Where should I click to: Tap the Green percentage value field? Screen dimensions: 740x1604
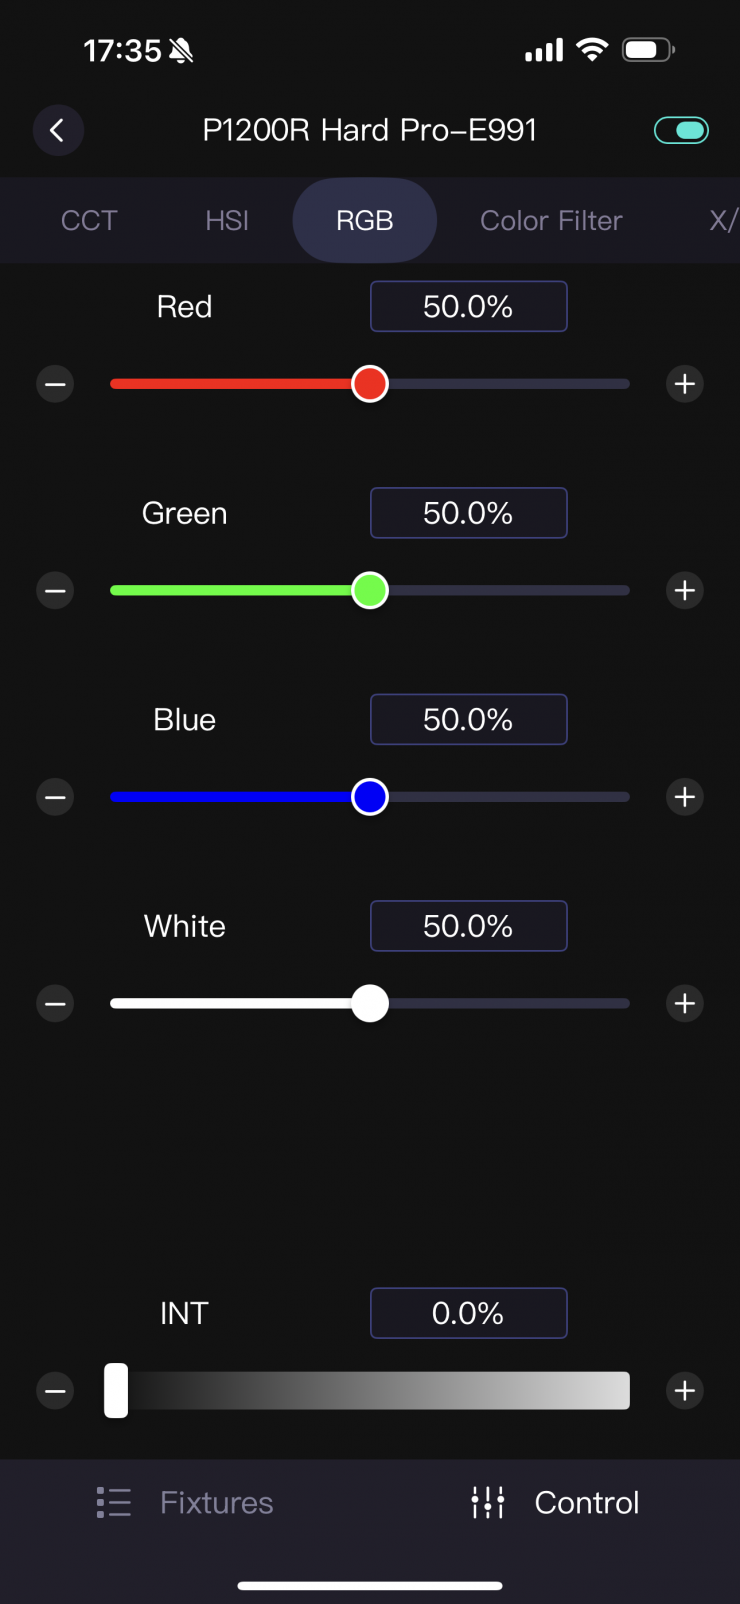pyautogui.click(x=468, y=513)
